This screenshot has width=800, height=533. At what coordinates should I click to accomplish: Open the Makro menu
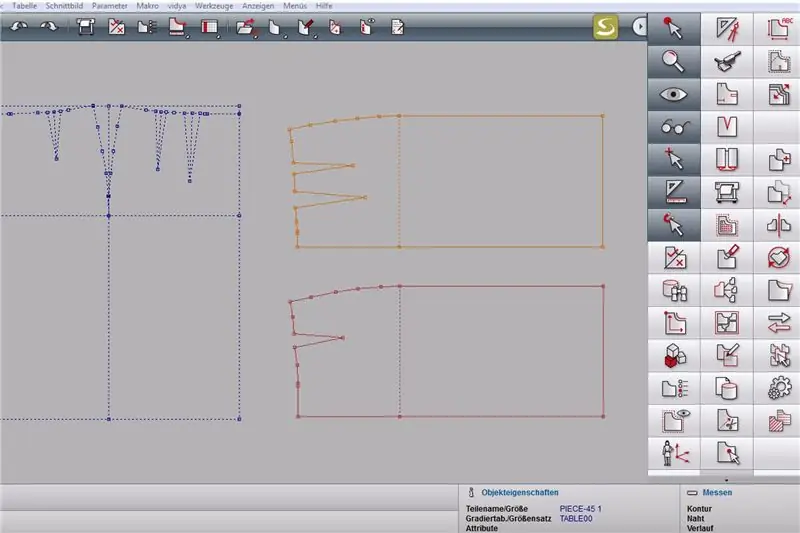147,6
